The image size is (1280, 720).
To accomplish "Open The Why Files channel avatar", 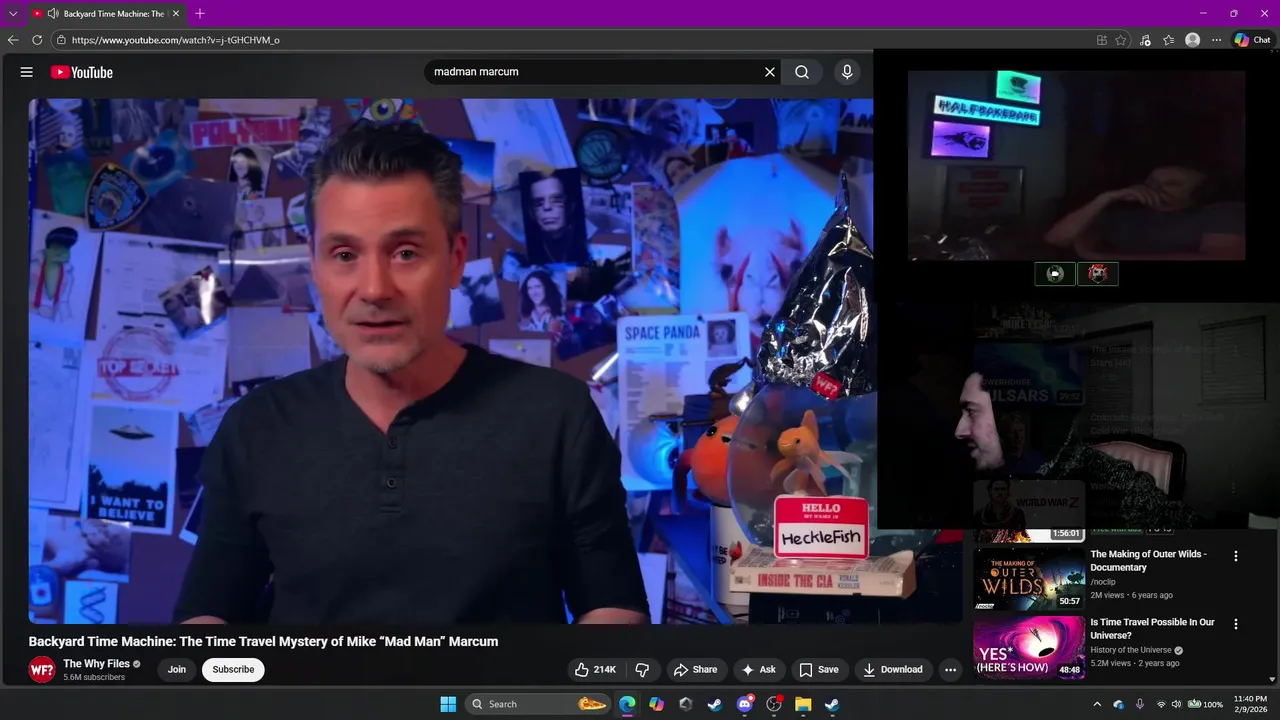I will 42,670.
